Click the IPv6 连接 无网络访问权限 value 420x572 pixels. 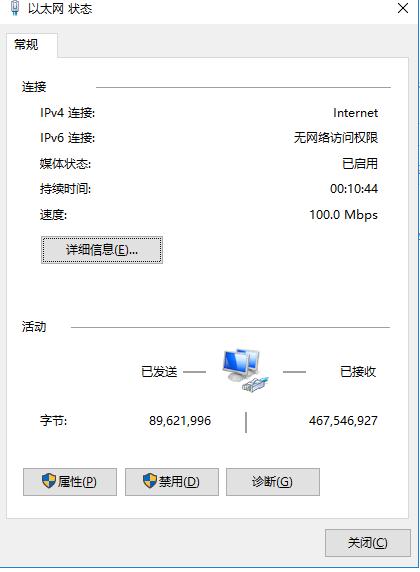click(336, 138)
